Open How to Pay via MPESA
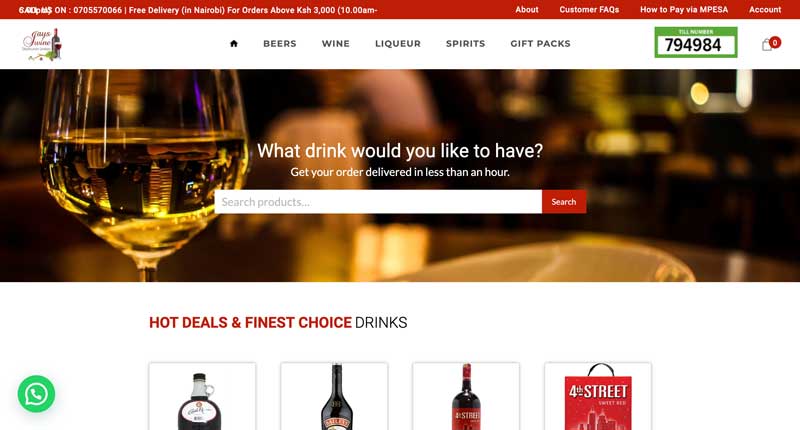This screenshot has height=430, width=800. point(684,10)
